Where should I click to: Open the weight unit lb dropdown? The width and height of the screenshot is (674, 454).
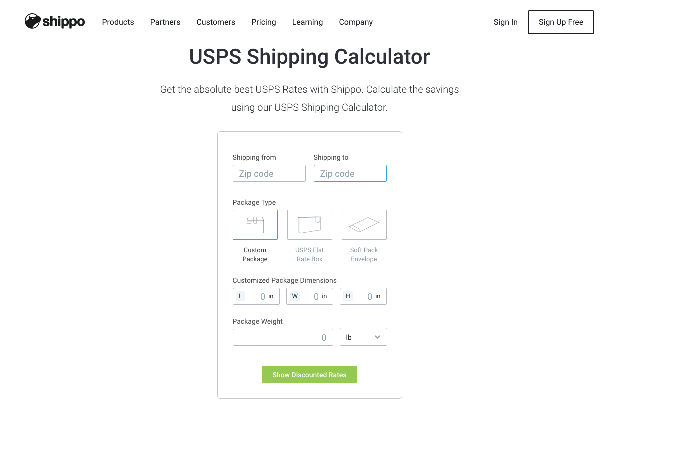point(363,338)
